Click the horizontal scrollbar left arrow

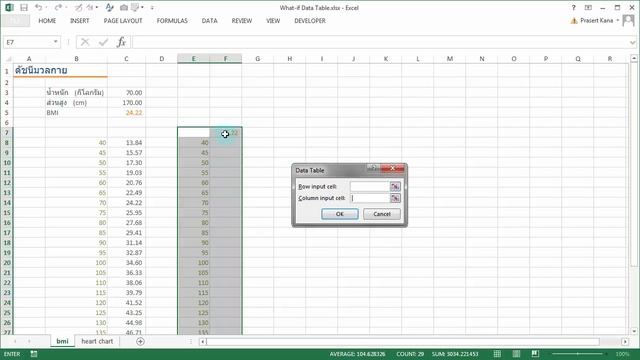tap(202, 342)
